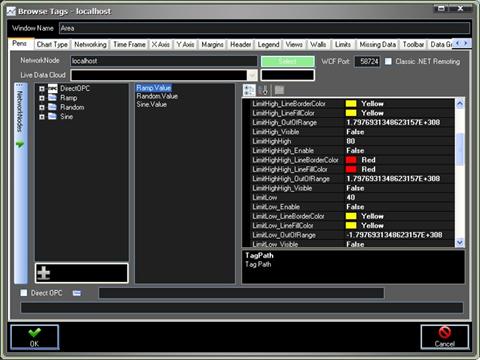The height and width of the screenshot is (360, 480).
Task: Click LimitHighHigh_LineFillColor red swatch
Action: (x=351, y=169)
